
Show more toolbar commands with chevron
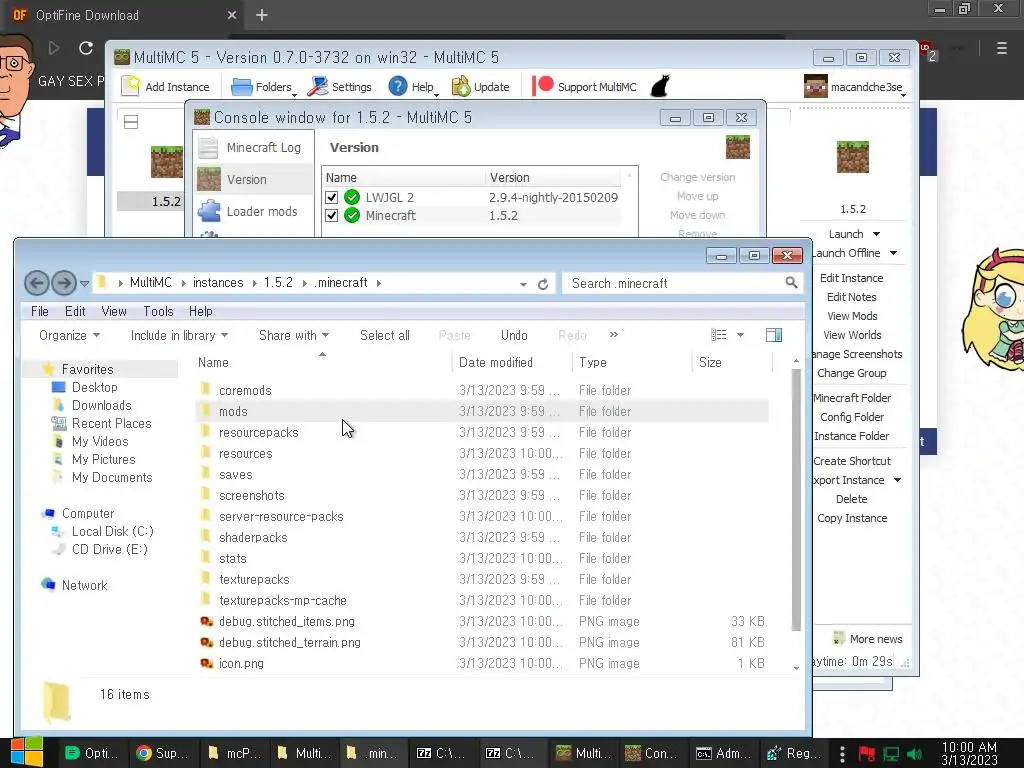tap(613, 334)
